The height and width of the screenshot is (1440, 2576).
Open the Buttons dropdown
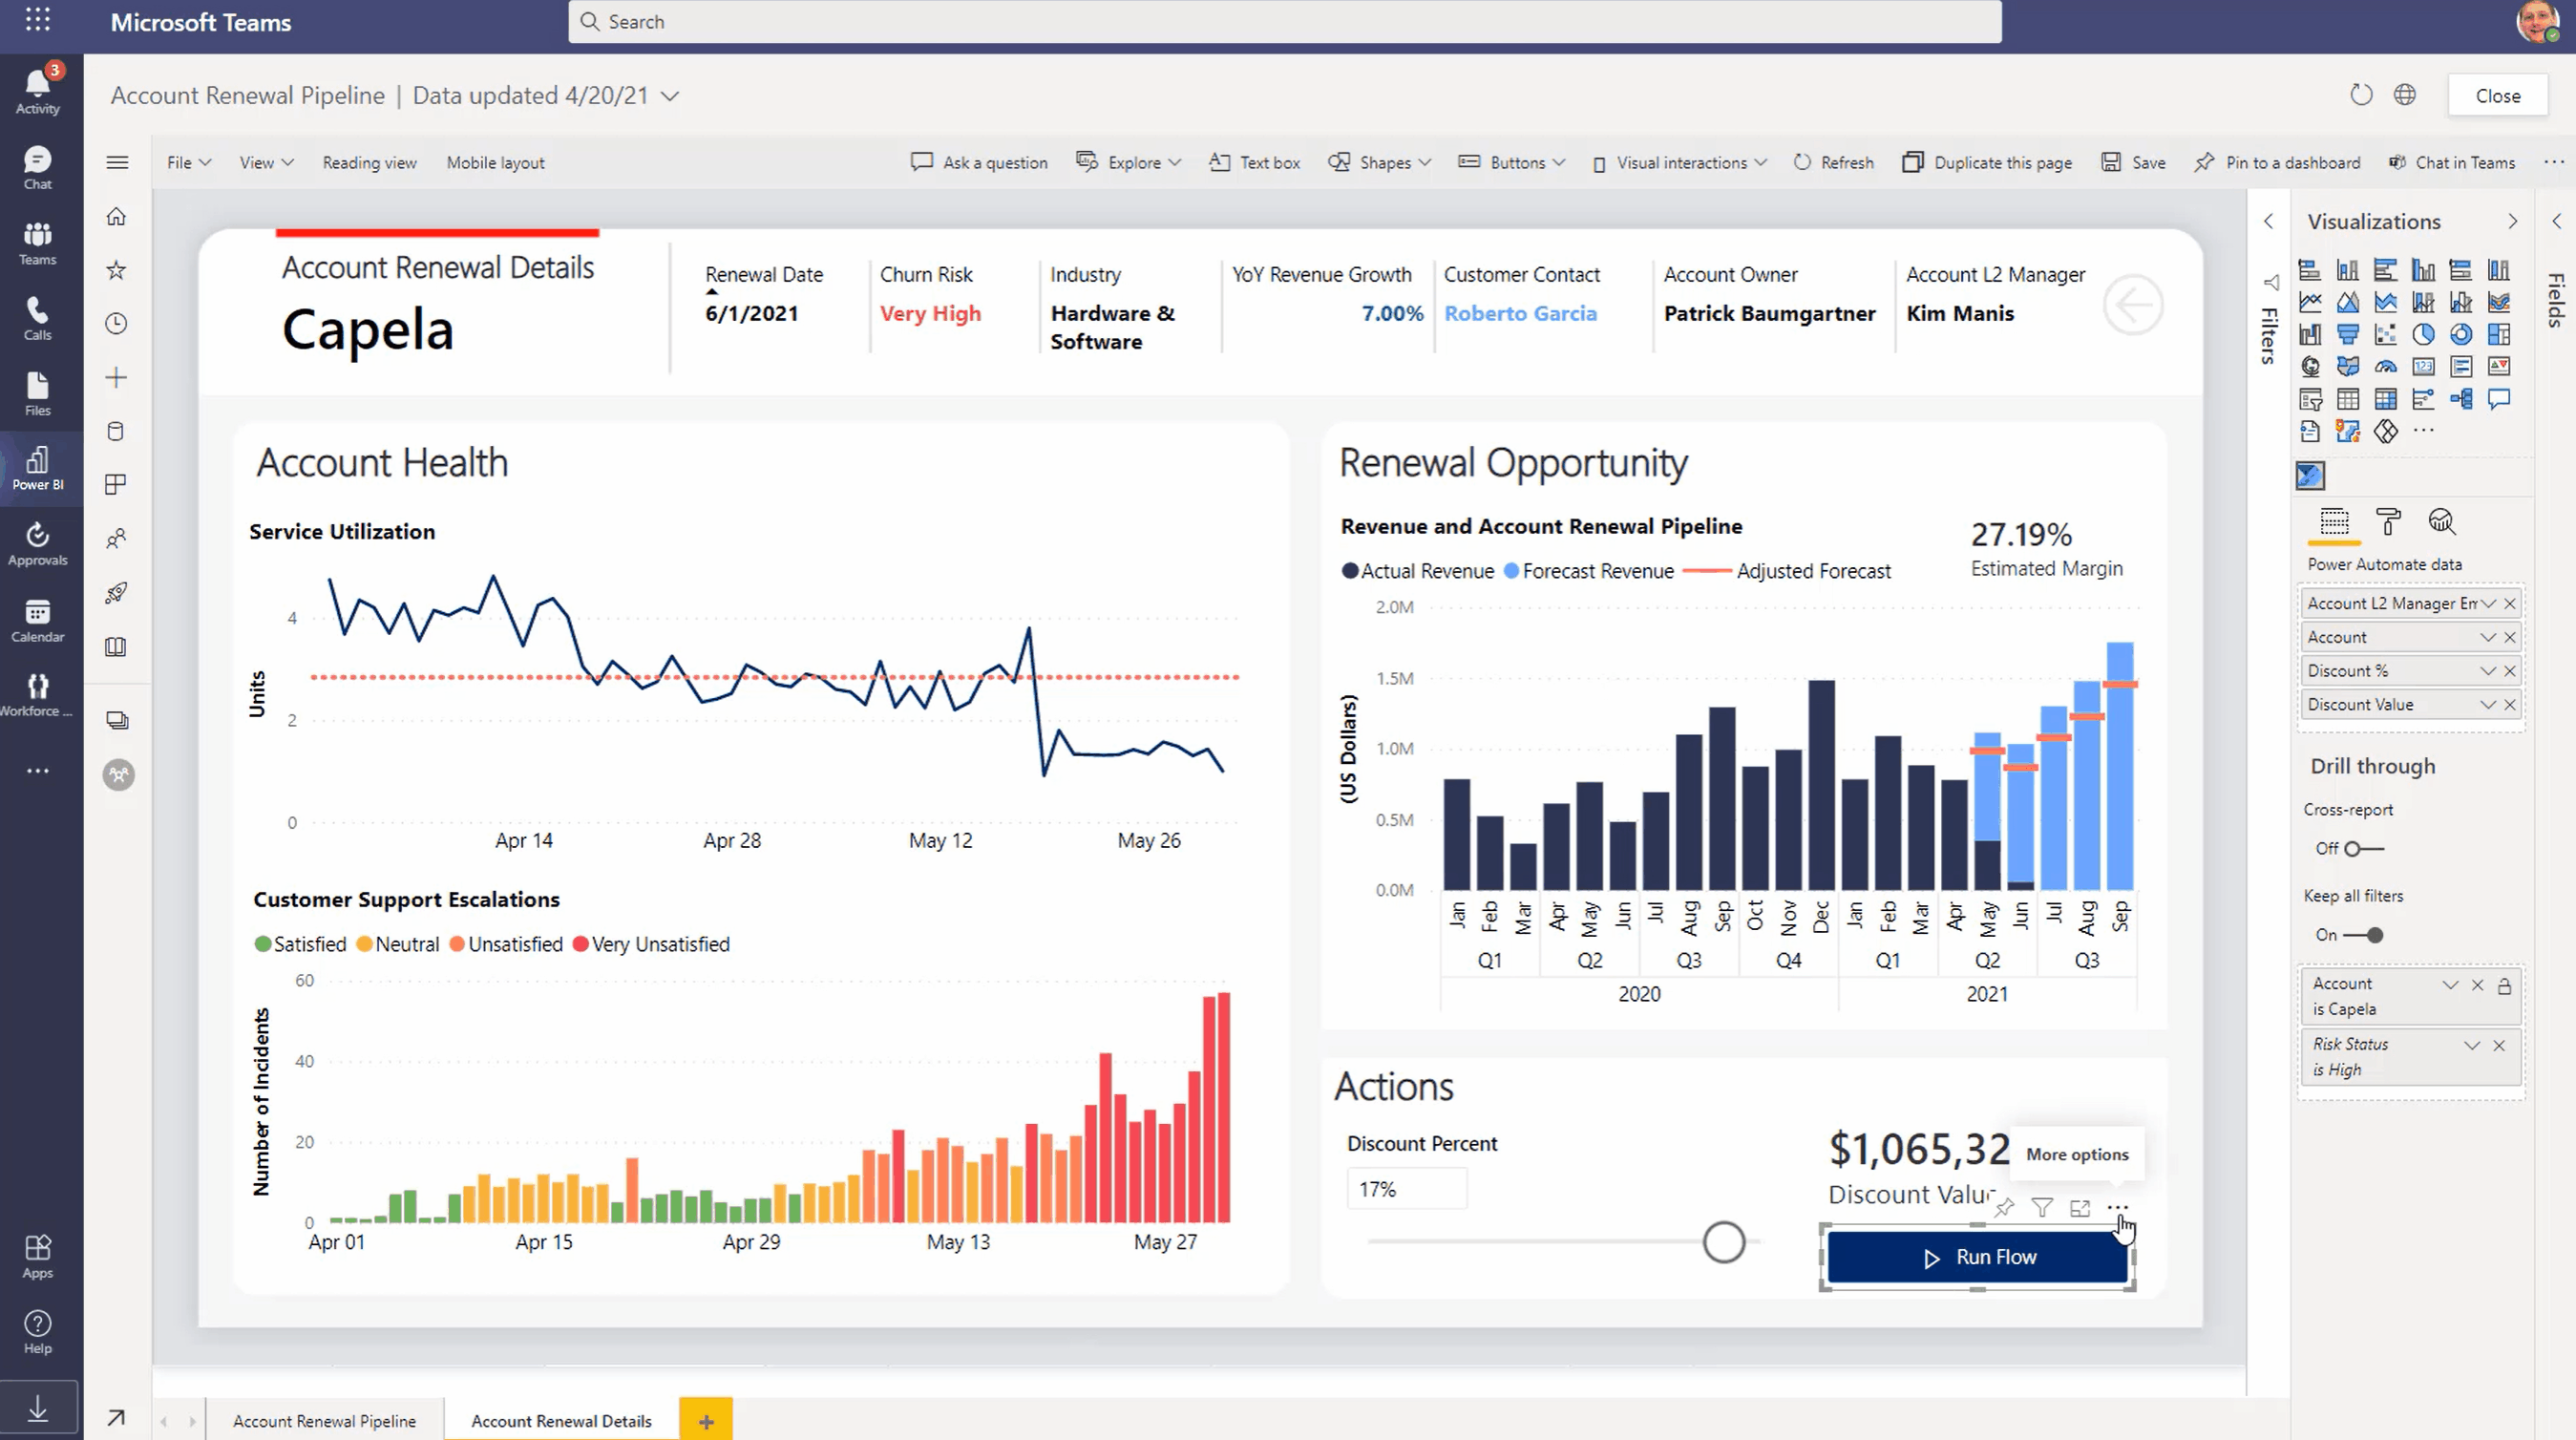point(1511,162)
